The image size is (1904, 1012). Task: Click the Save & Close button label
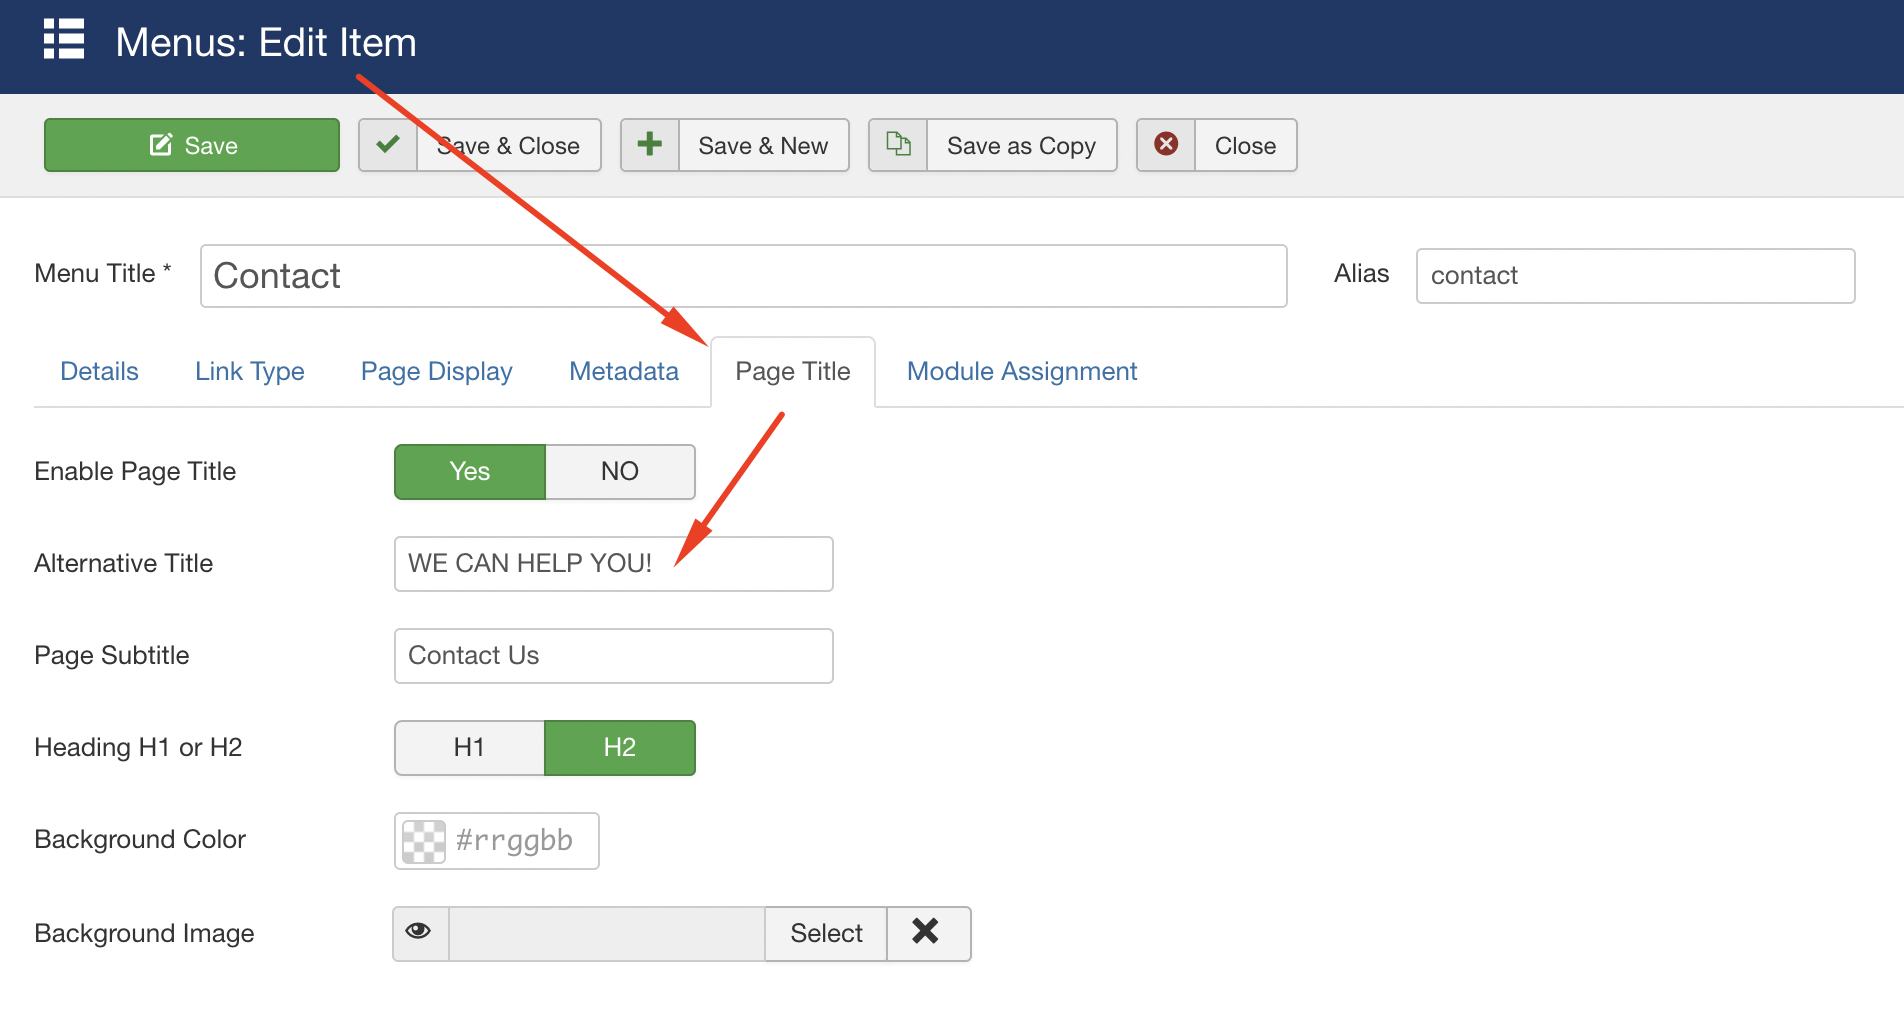tap(509, 146)
